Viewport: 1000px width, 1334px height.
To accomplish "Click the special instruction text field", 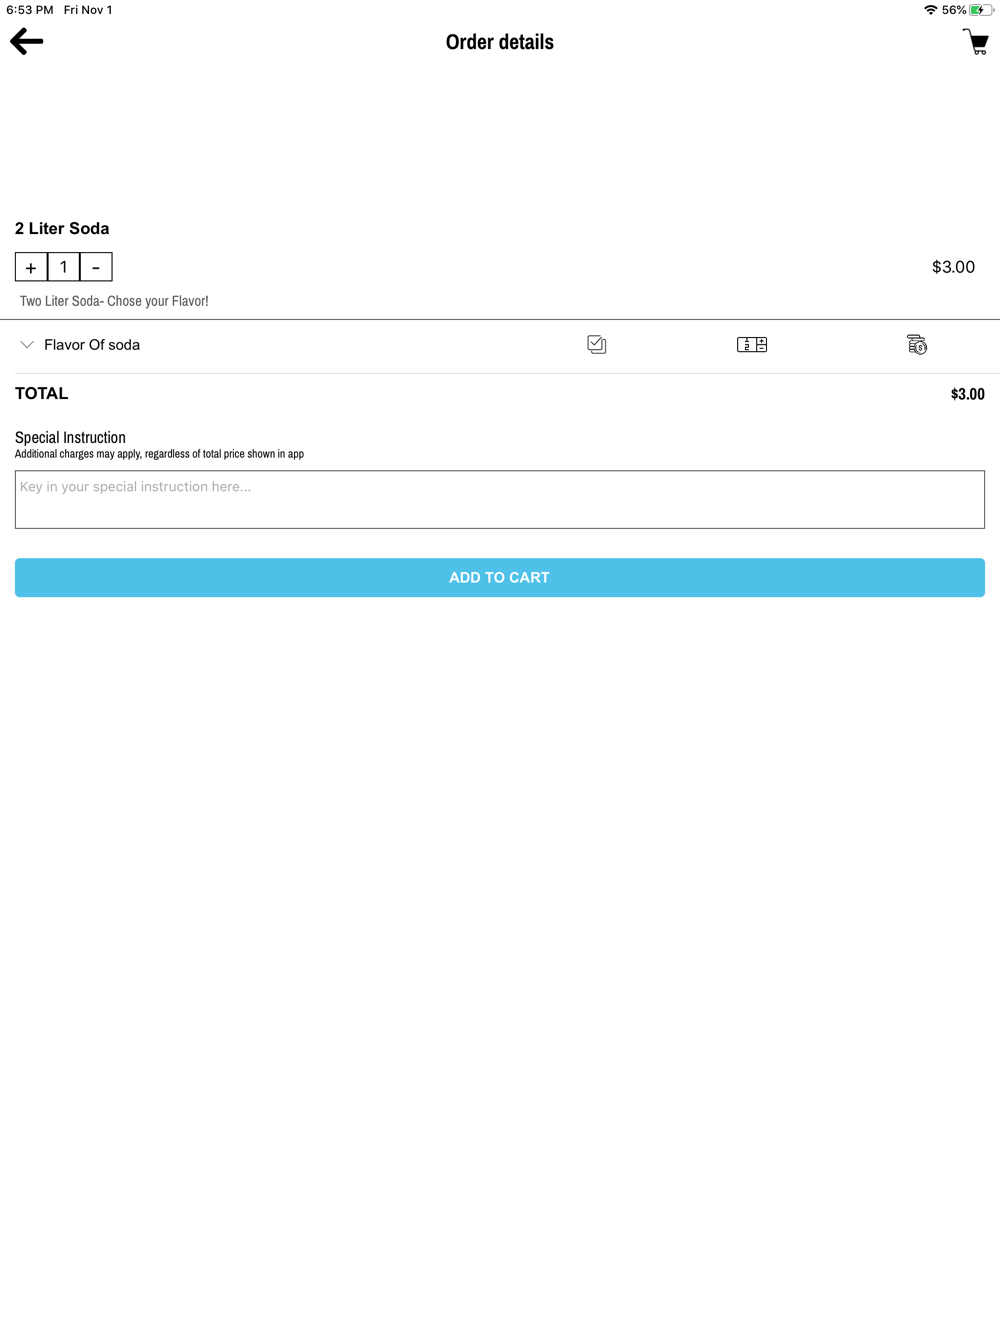I will pos(500,500).
